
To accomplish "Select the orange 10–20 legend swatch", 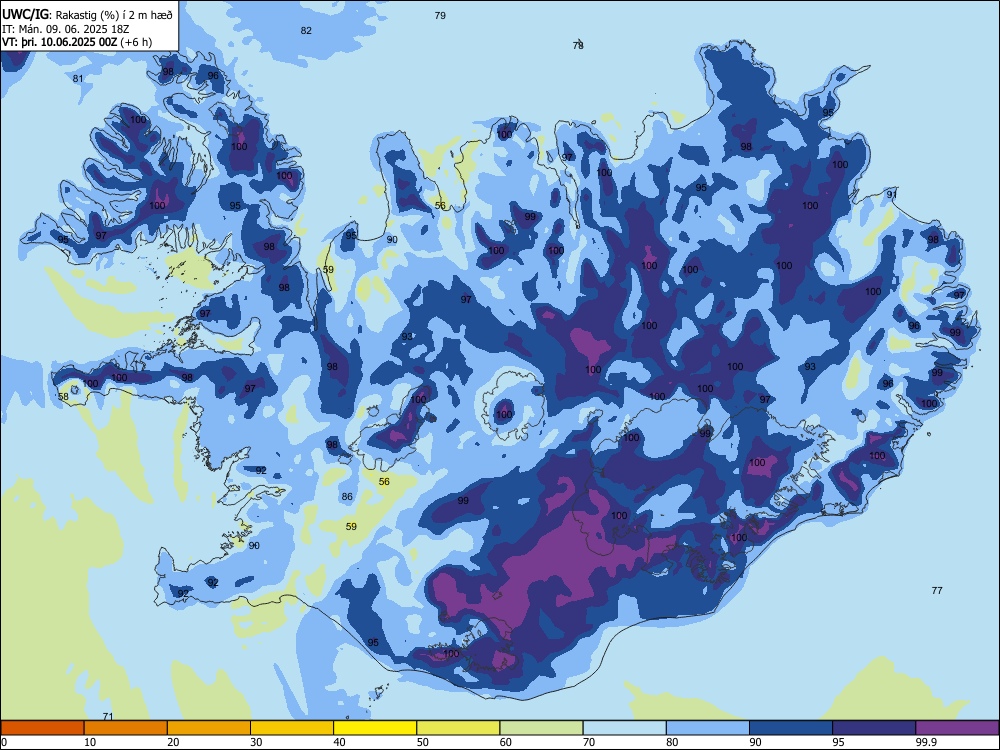I will pyautogui.click(x=126, y=728).
